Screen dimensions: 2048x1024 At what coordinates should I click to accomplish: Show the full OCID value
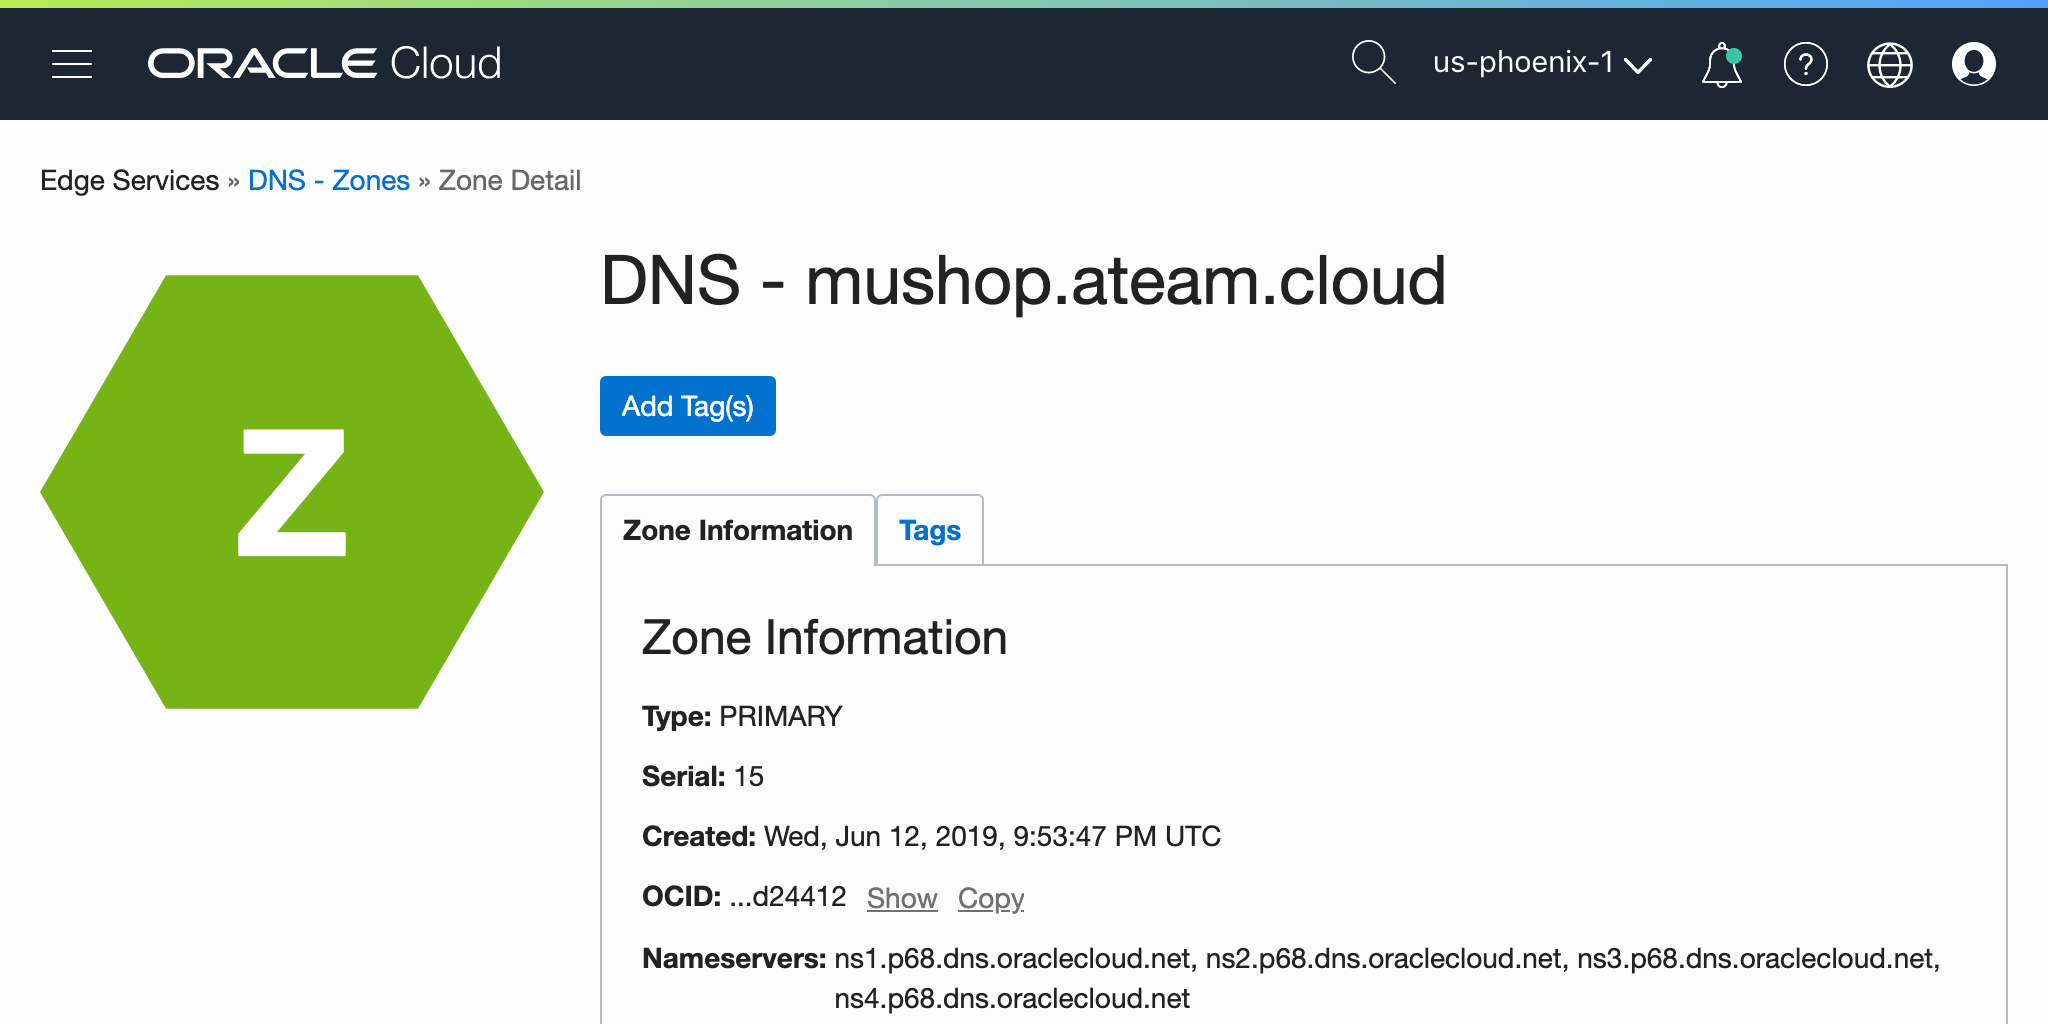(x=901, y=898)
